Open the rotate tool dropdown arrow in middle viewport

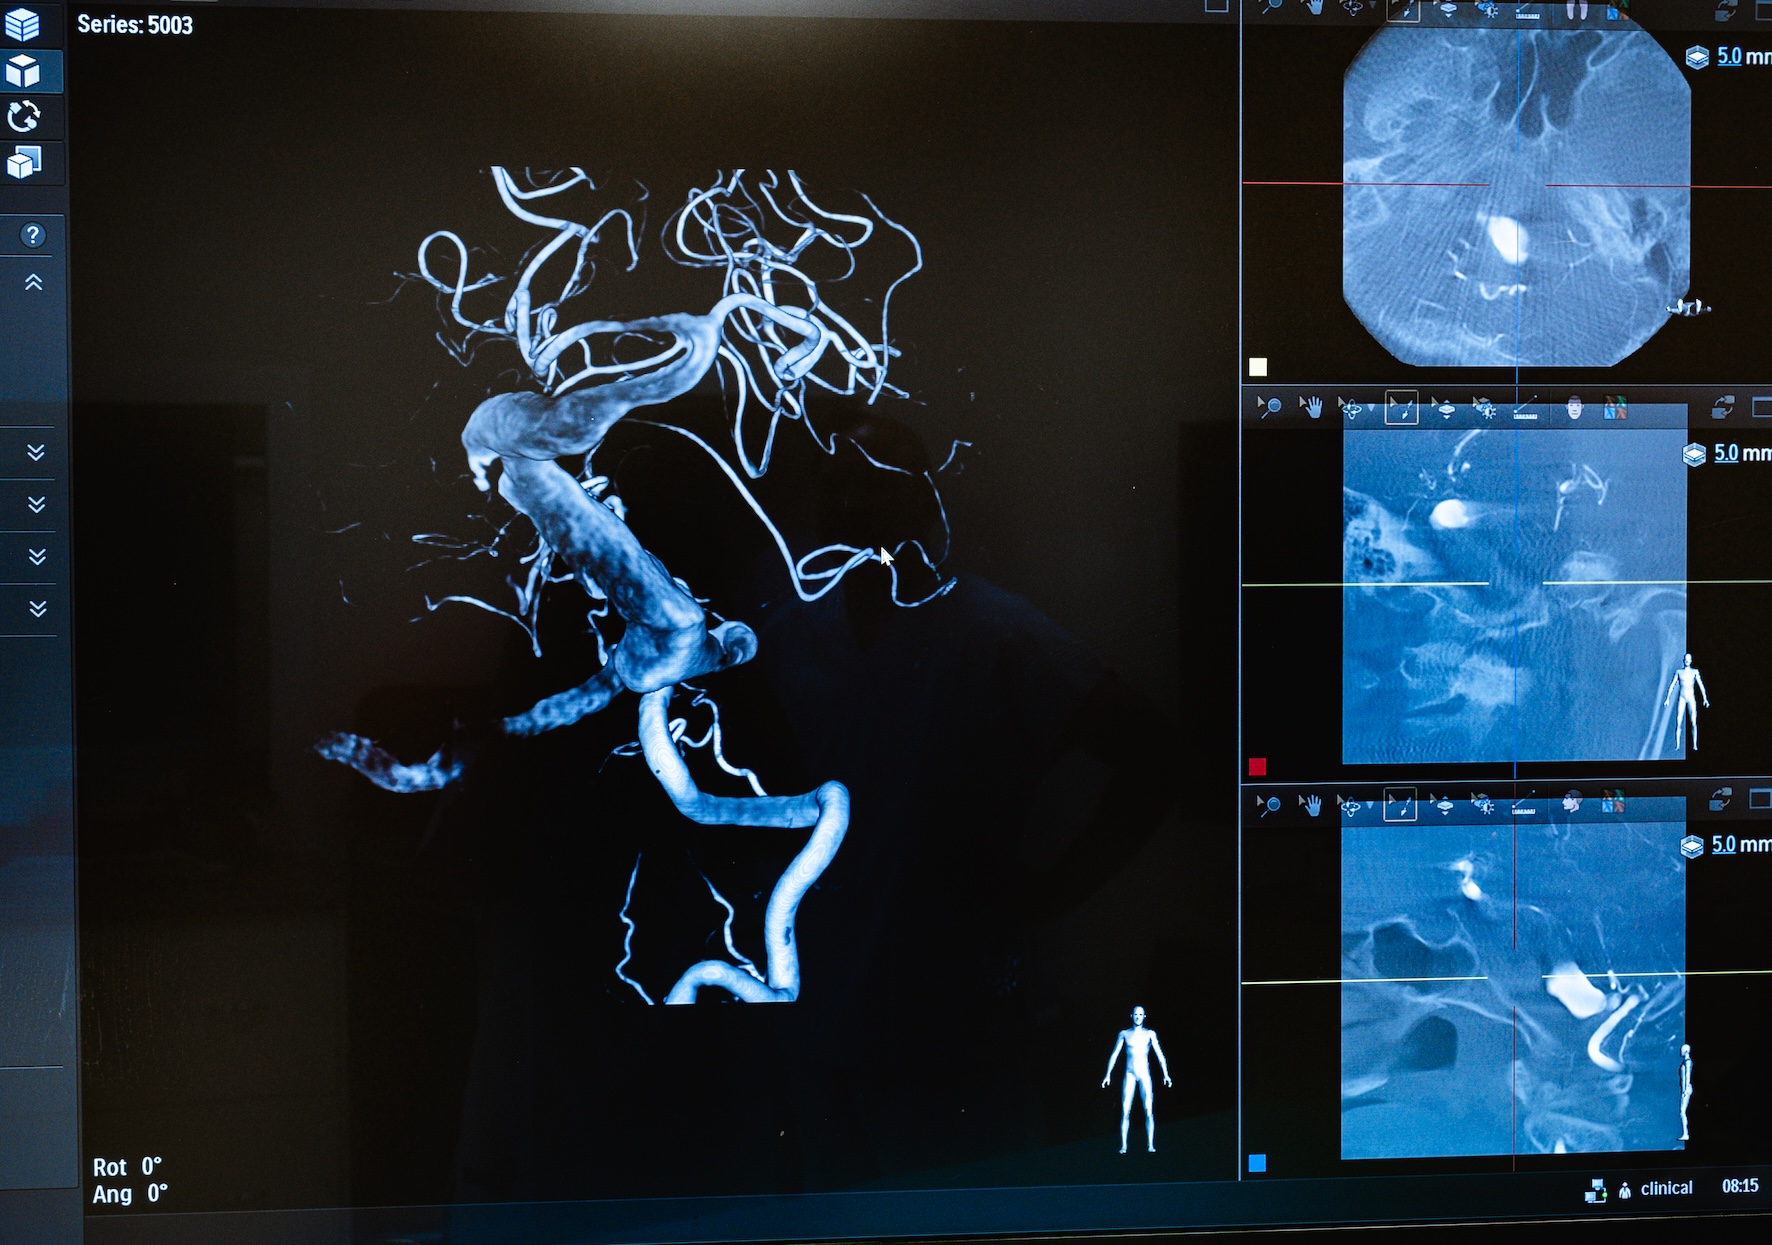click(x=1370, y=410)
